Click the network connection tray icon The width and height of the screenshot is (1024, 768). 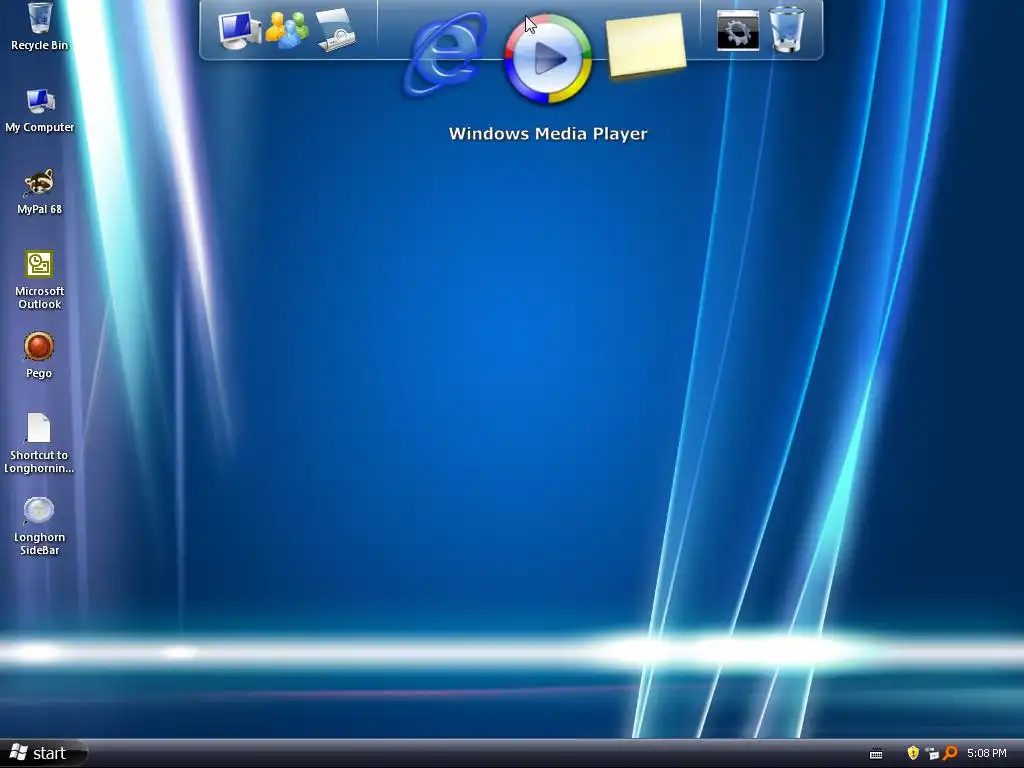[933, 754]
